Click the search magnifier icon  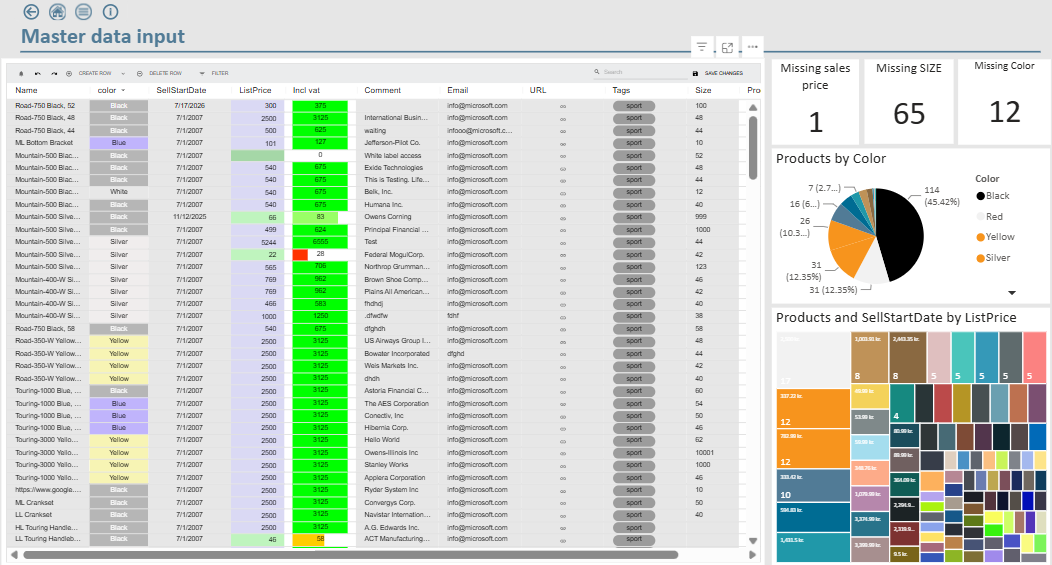[x=596, y=72]
